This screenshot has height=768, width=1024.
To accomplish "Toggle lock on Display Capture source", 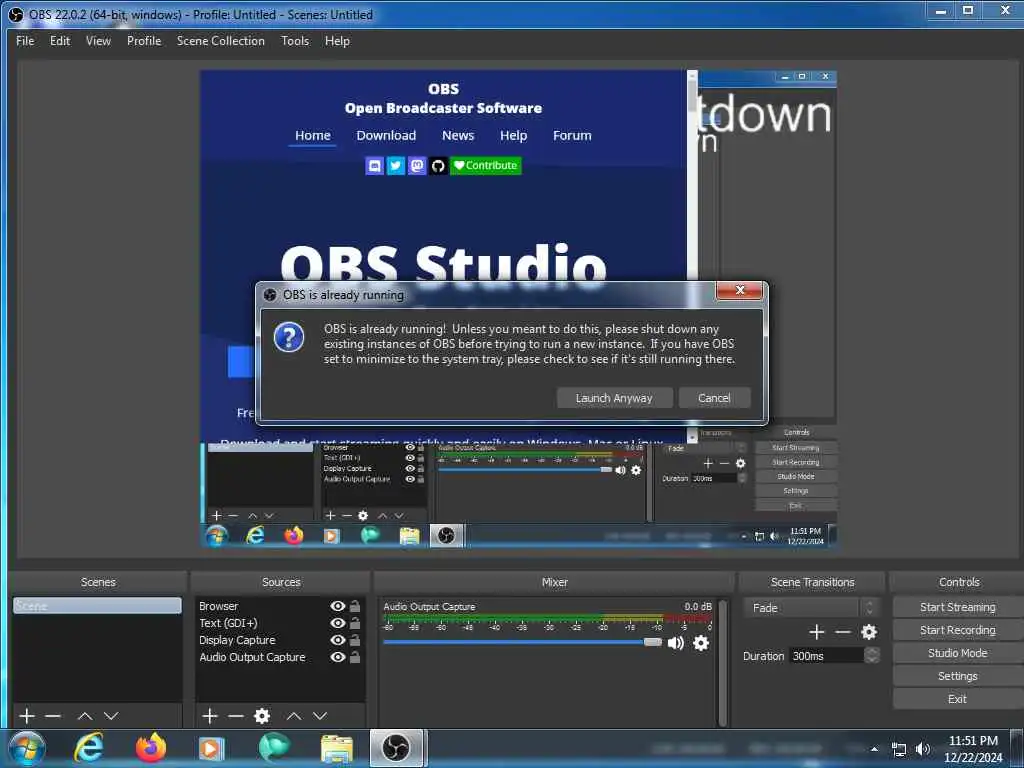I will (355, 640).
